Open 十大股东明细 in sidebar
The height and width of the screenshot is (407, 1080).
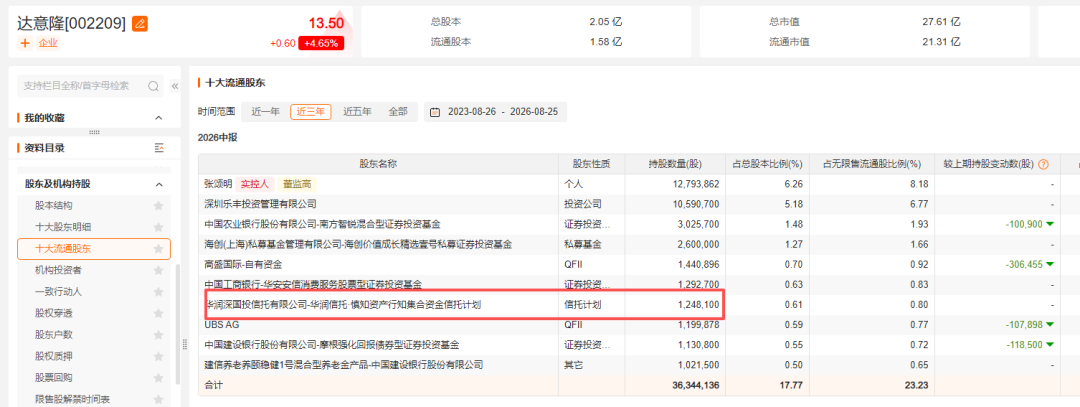click(x=63, y=227)
